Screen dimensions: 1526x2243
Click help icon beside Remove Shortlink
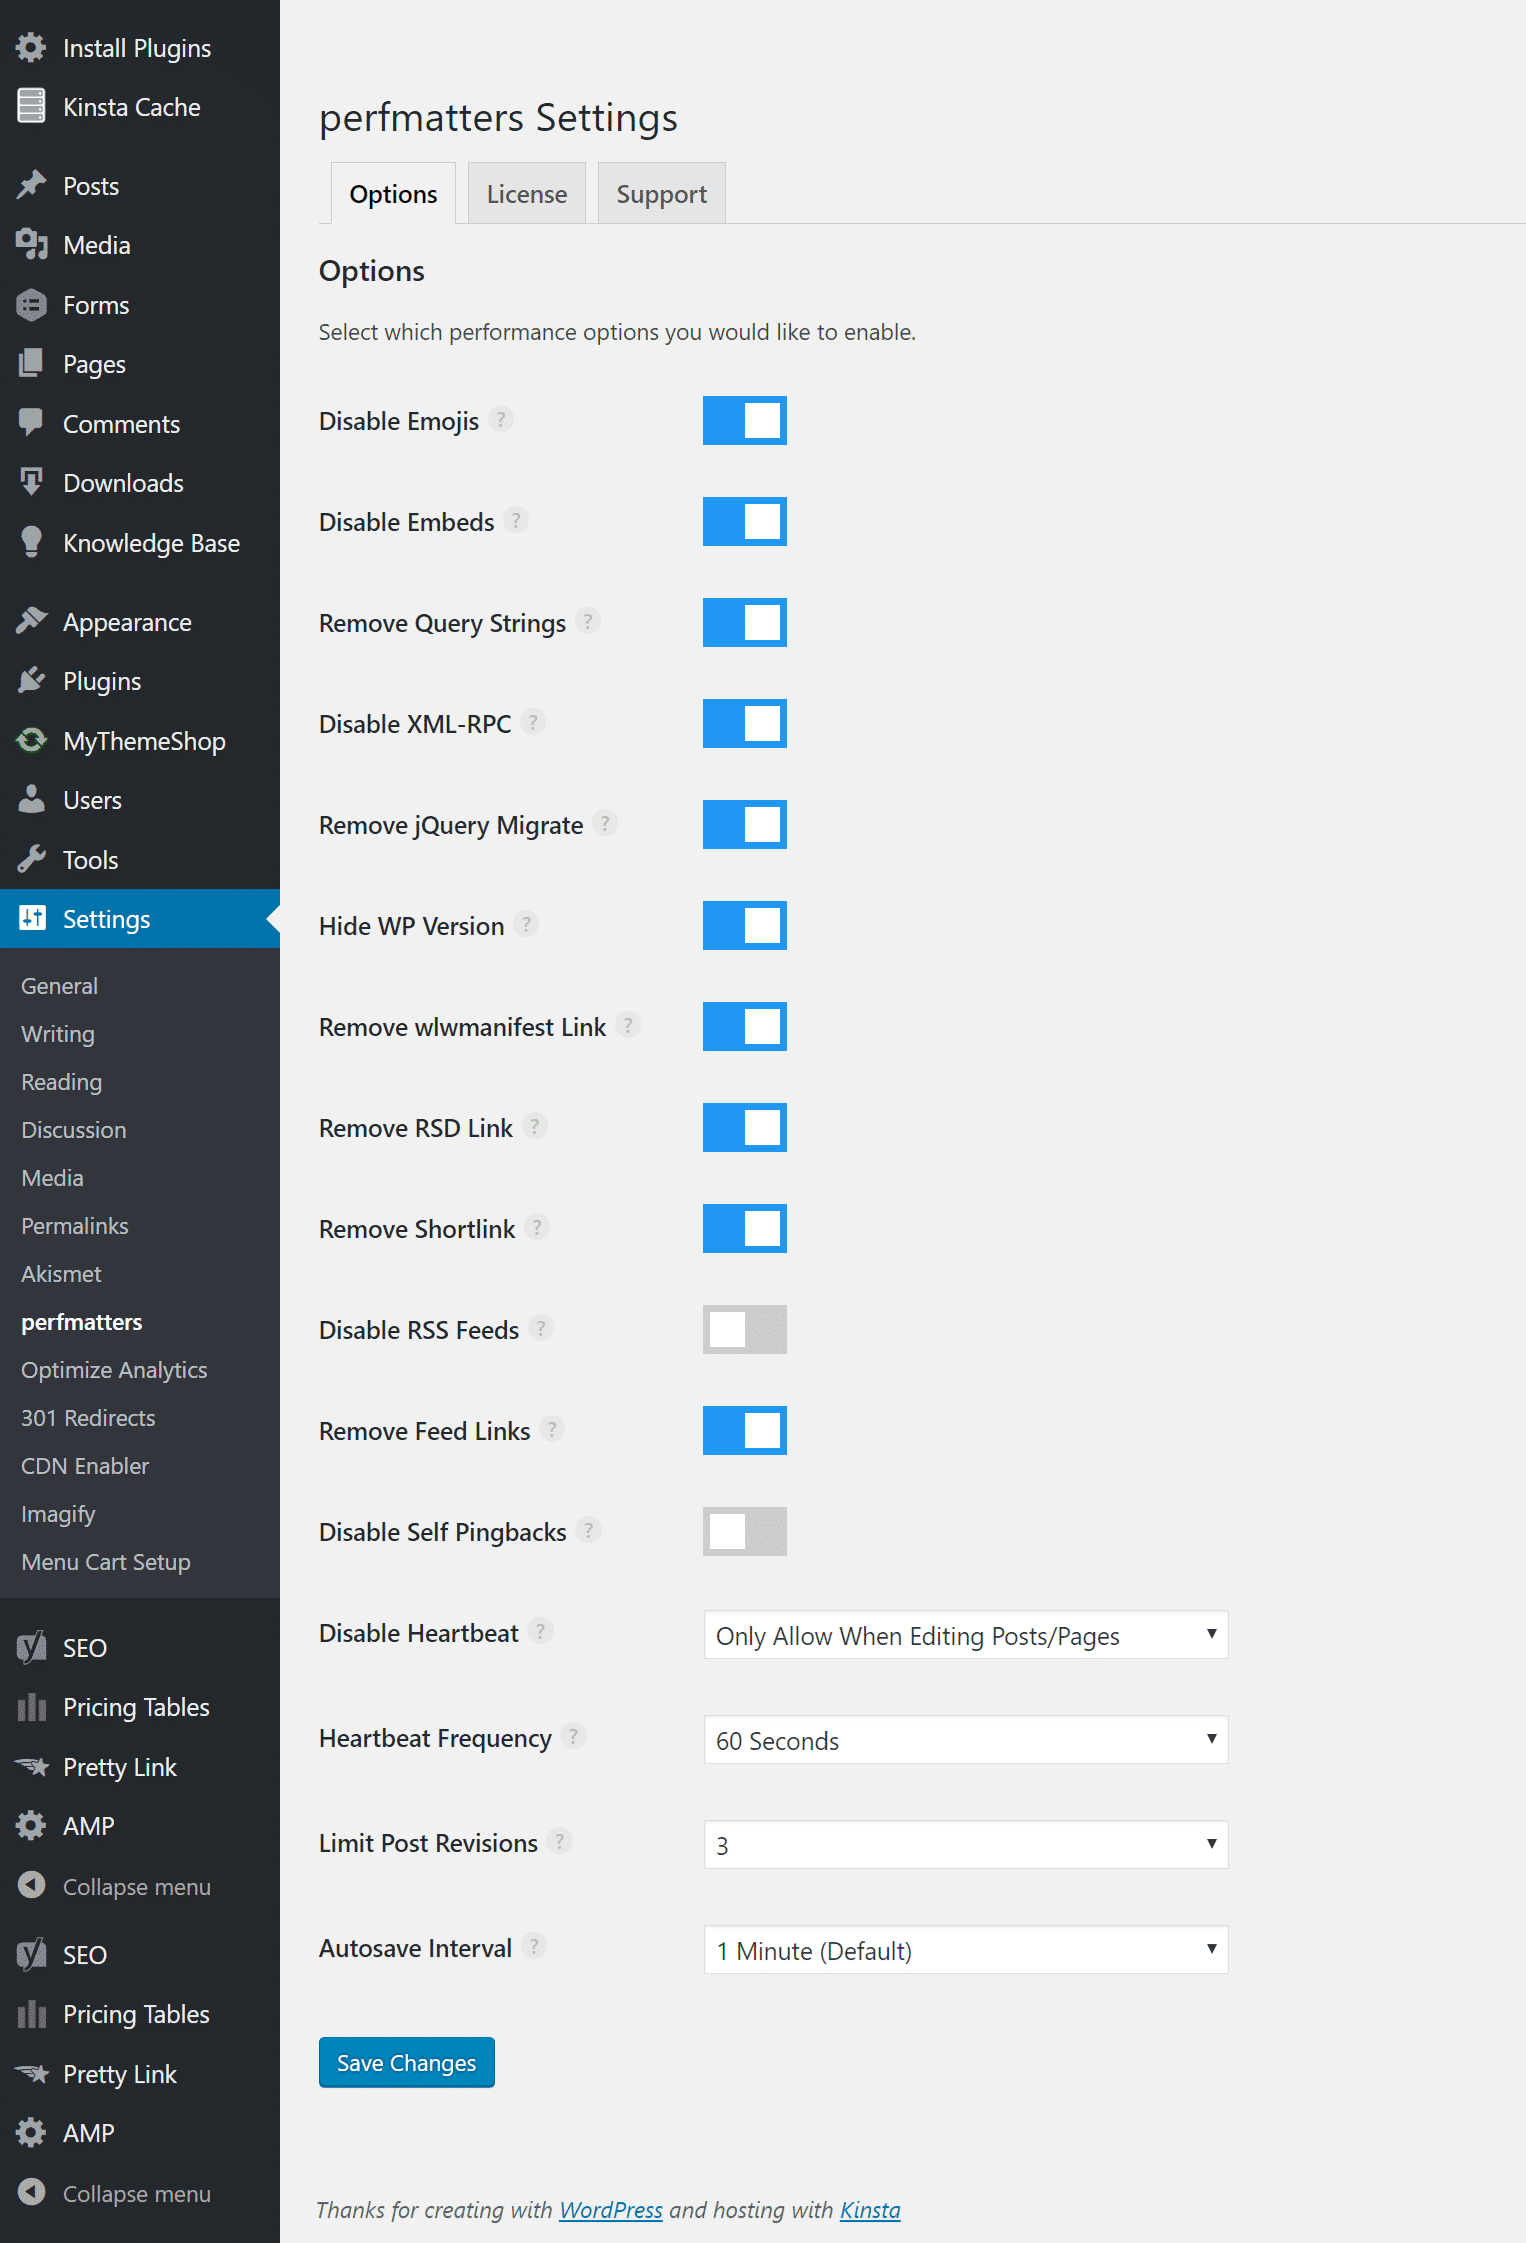[537, 1227]
